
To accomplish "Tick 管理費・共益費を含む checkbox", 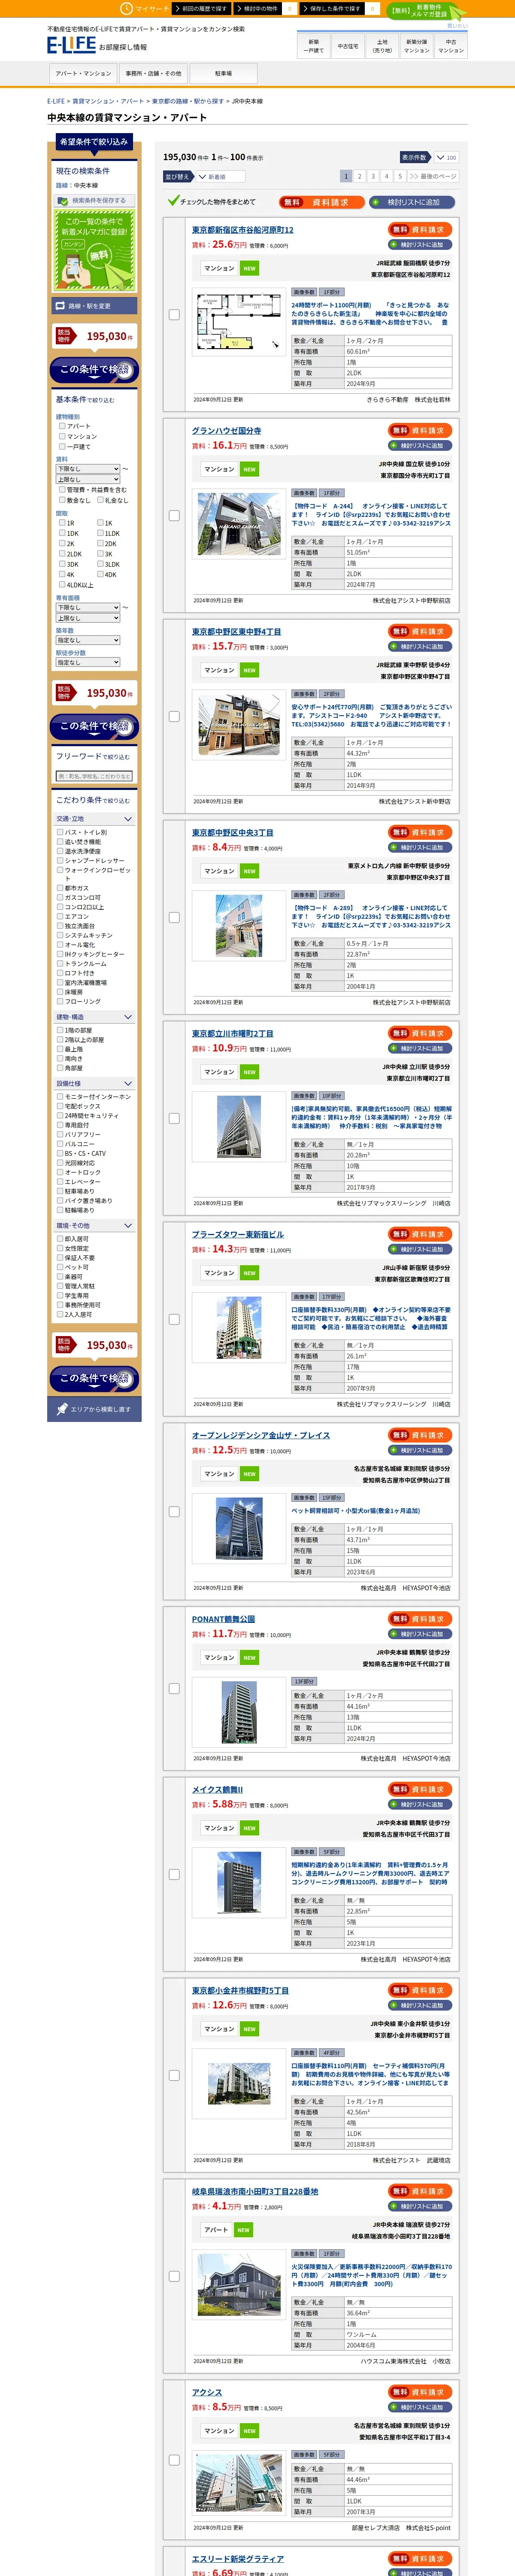I will click(62, 490).
